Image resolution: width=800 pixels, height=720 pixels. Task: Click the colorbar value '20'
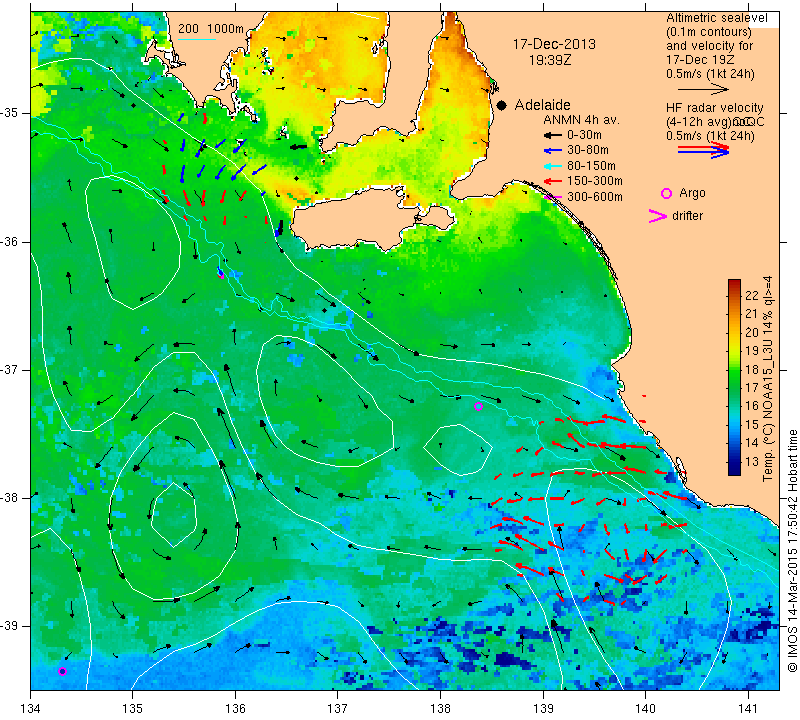point(752,333)
